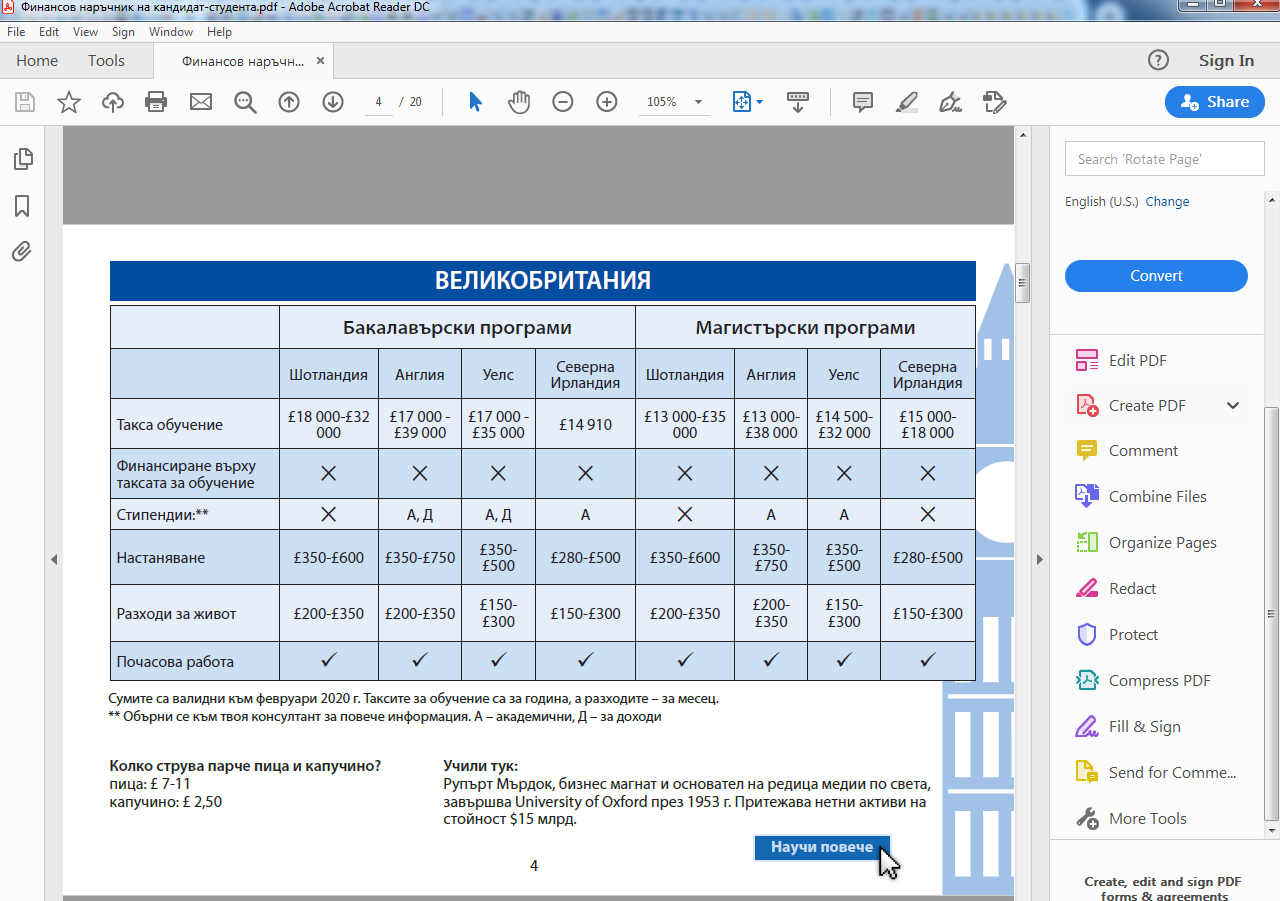Click the Convert button
This screenshot has height=901, width=1280.
point(1156,276)
